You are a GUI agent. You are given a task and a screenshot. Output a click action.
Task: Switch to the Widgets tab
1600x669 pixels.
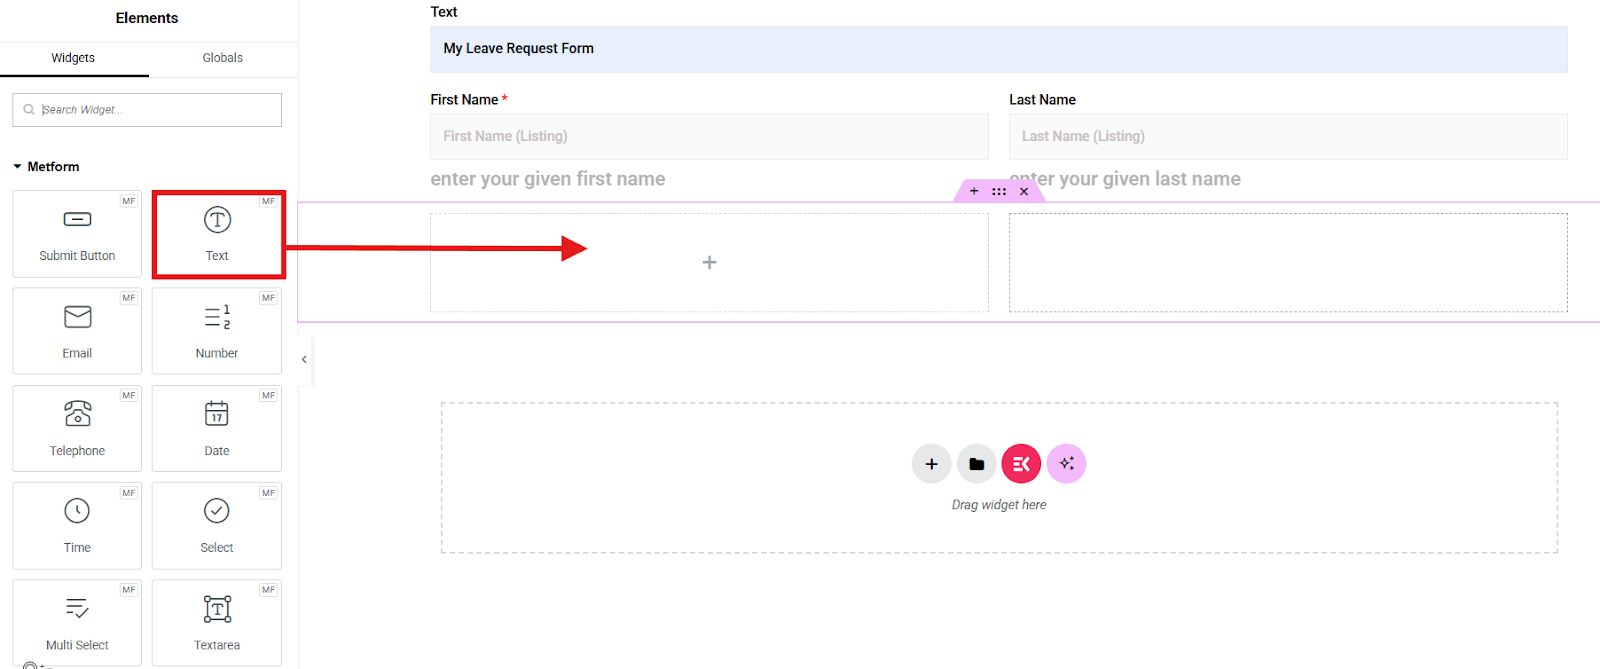pos(73,58)
